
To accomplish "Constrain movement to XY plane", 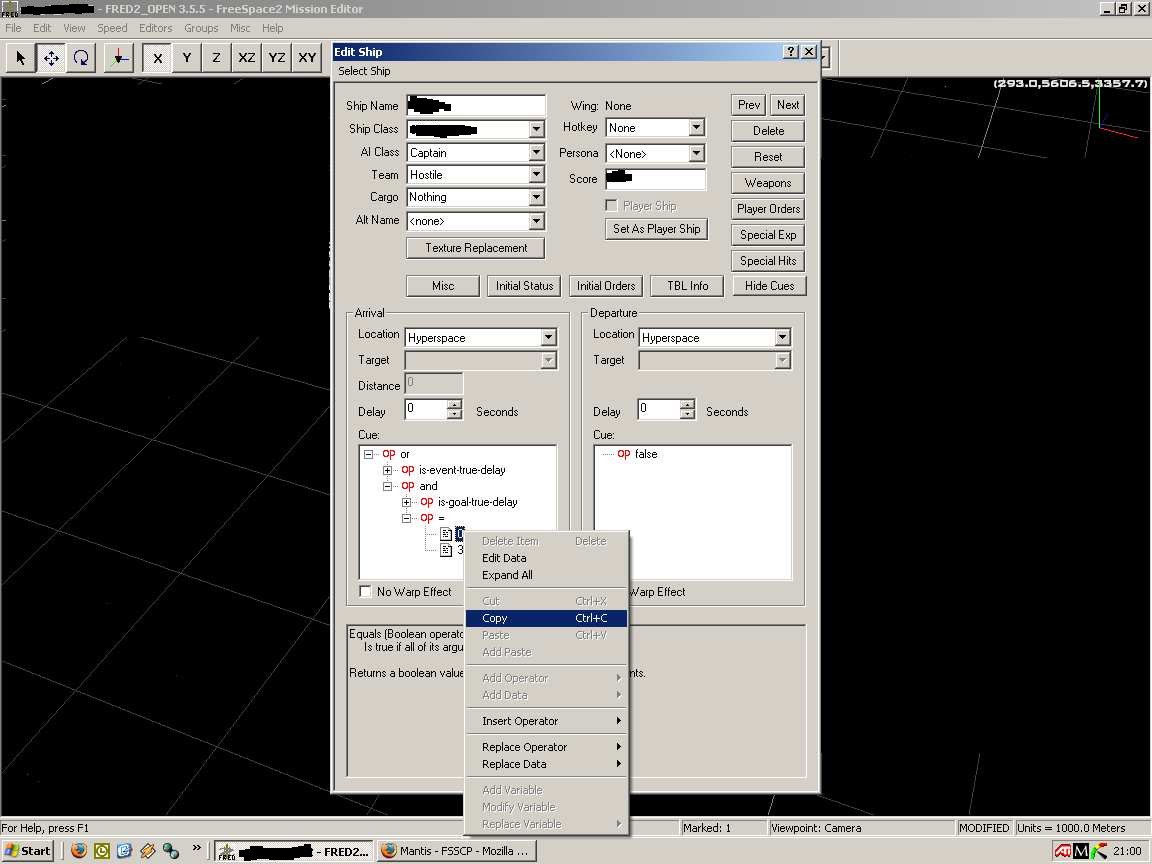I will pyautogui.click(x=306, y=57).
